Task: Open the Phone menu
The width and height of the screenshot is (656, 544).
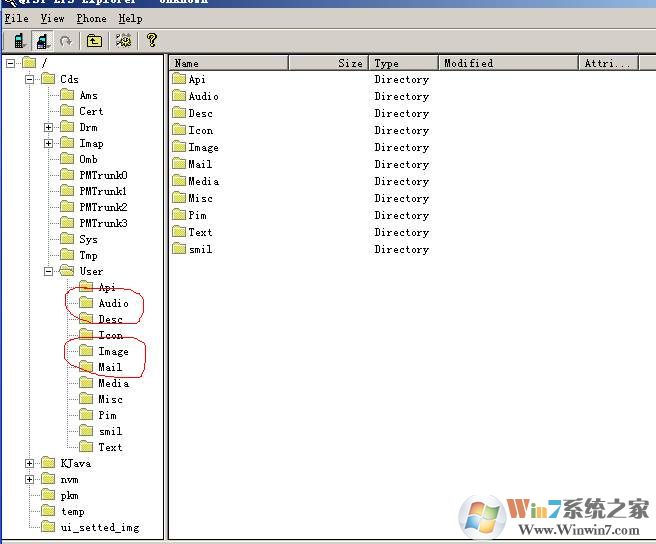Action: [91, 18]
